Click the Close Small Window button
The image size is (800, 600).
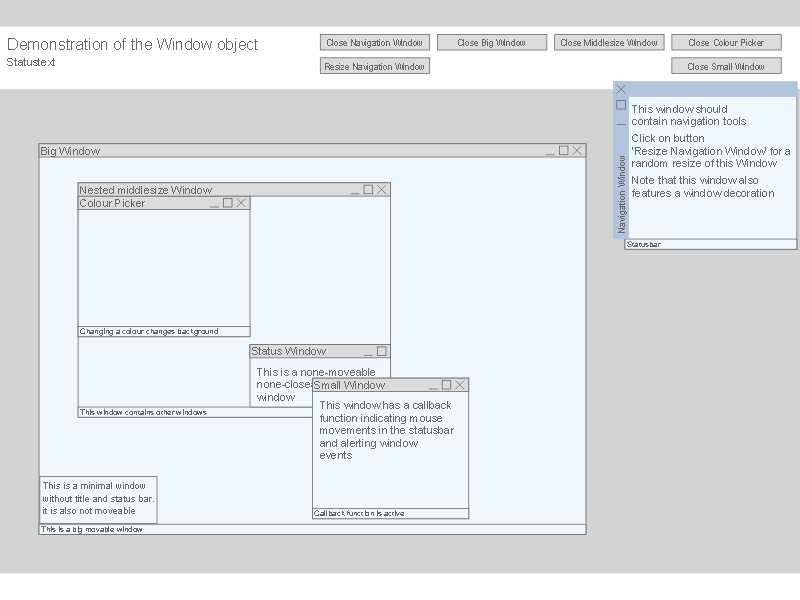[727, 66]
